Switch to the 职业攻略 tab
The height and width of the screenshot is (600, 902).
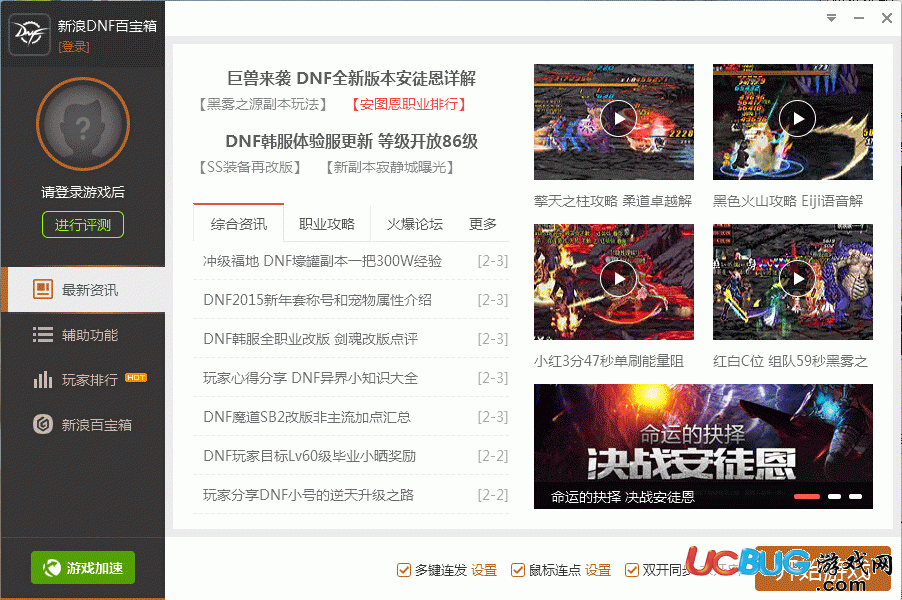coord(327,223)
